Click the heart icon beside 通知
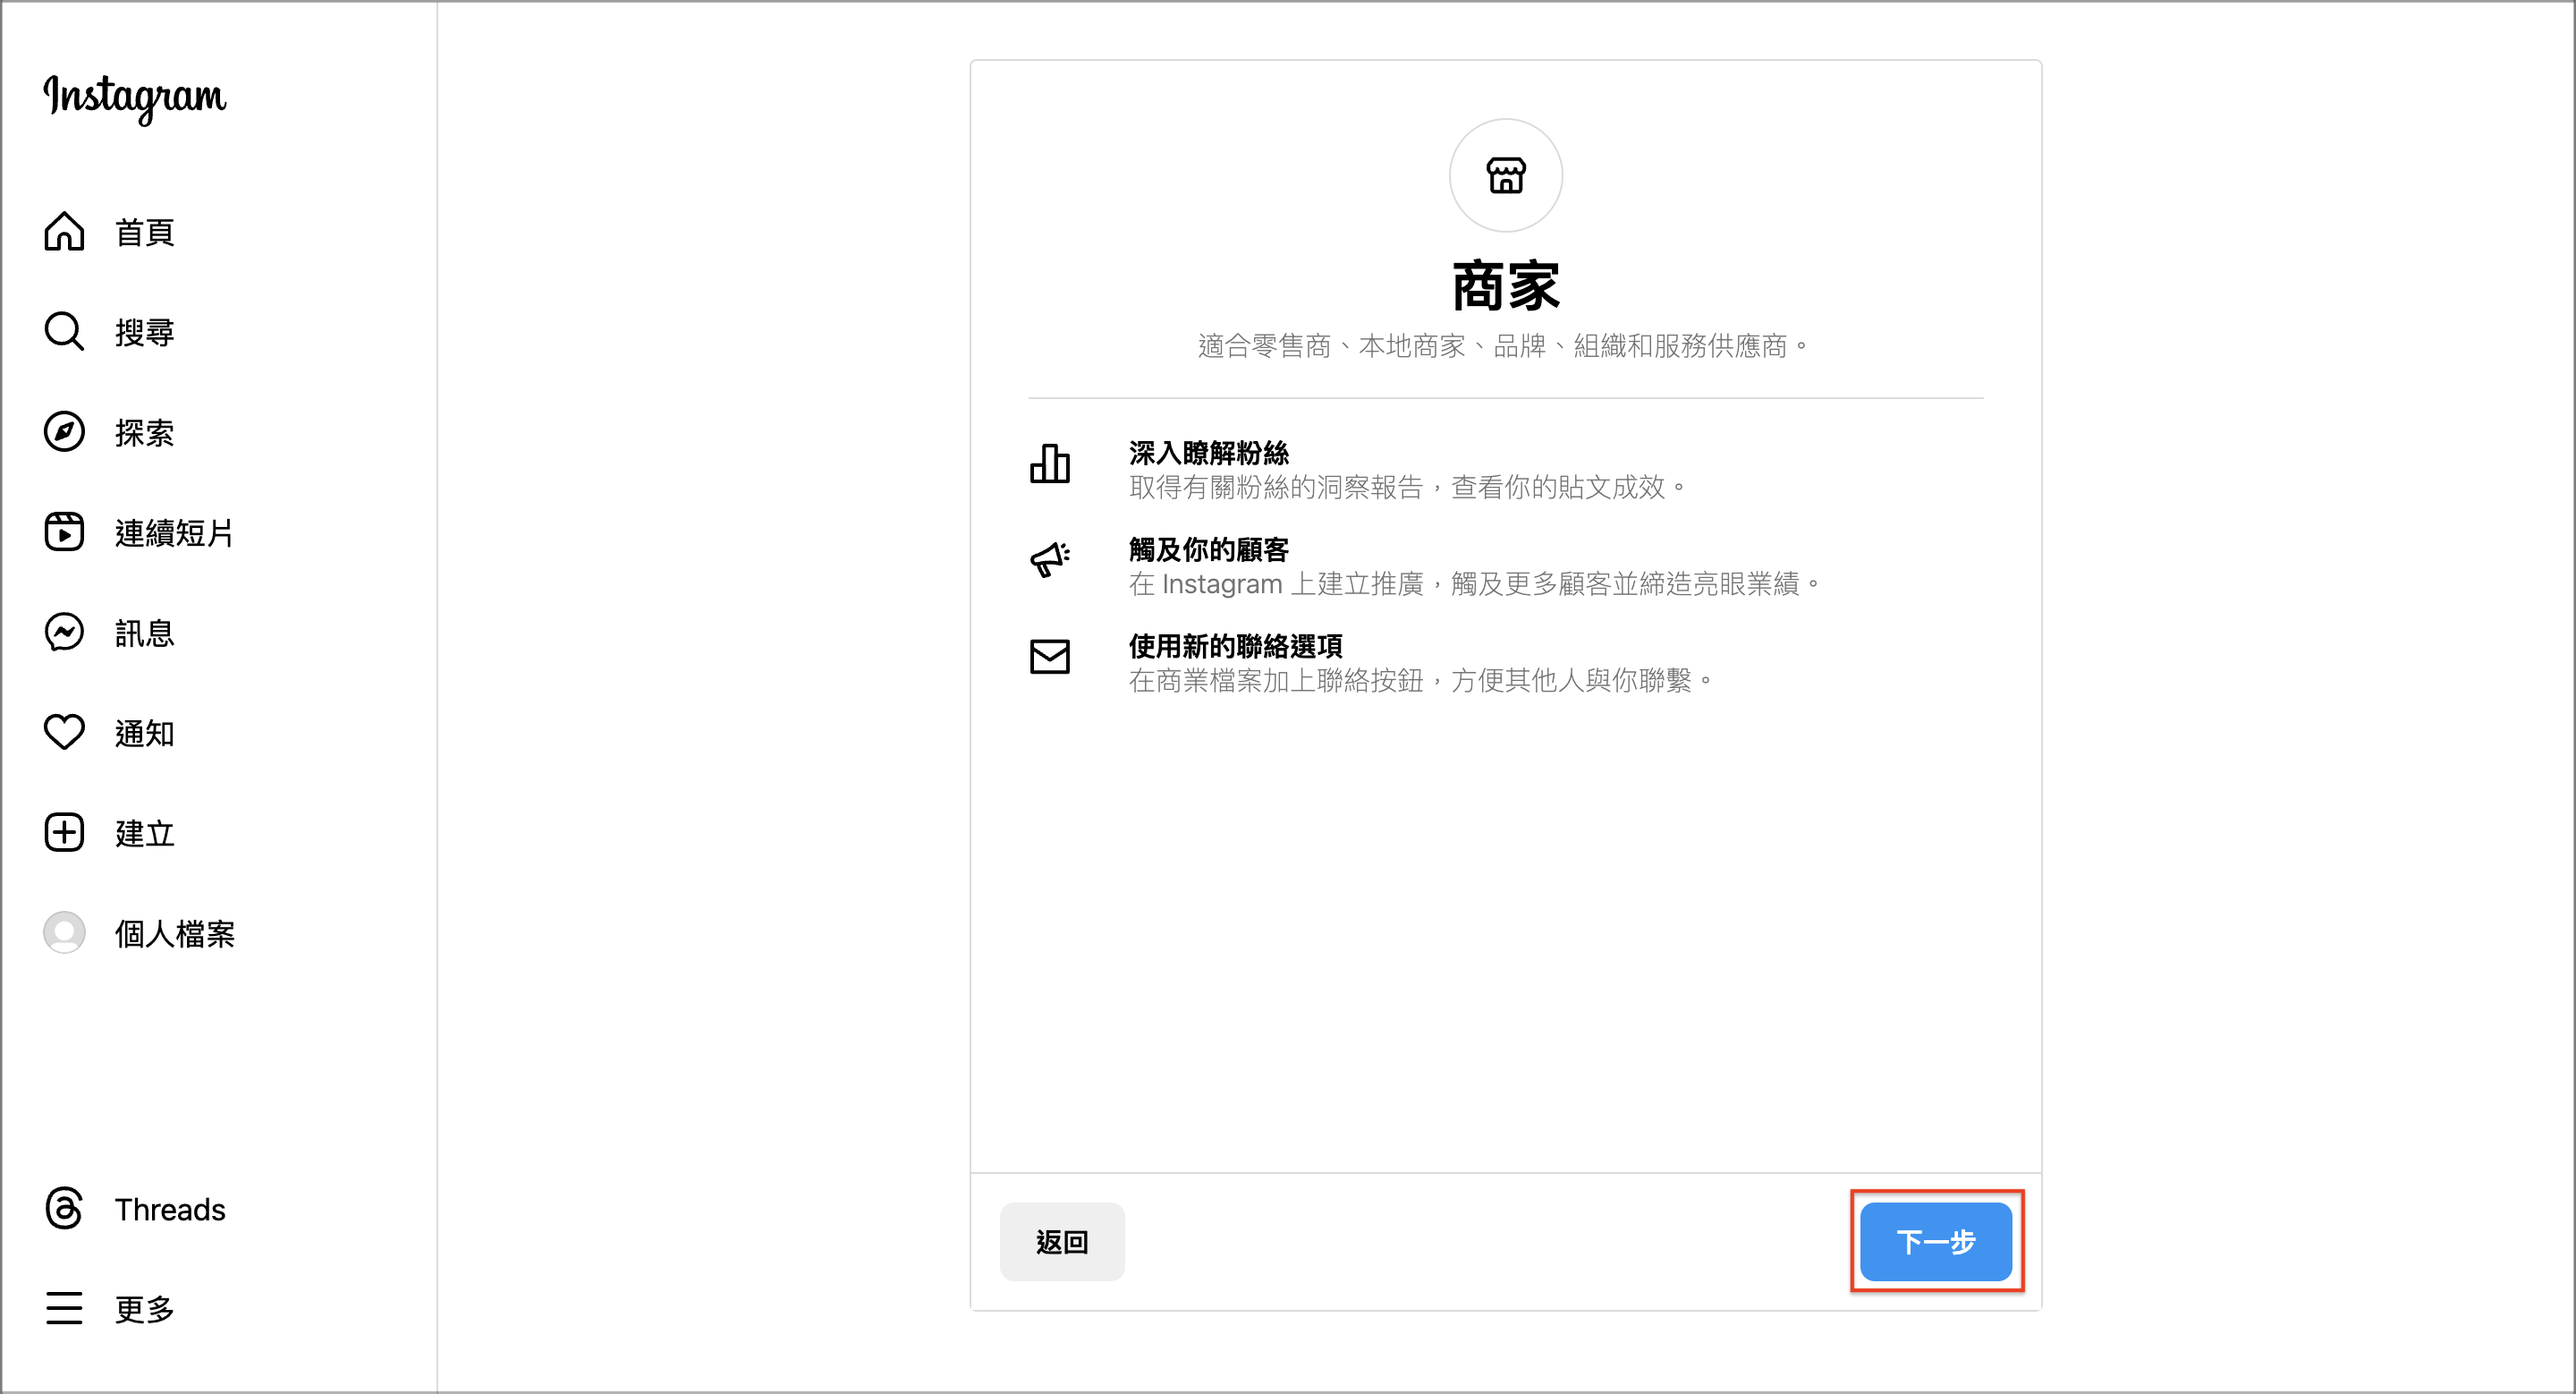Image resolution: width=2576 pixels, height=1394 pixels. tap(64, 732)
